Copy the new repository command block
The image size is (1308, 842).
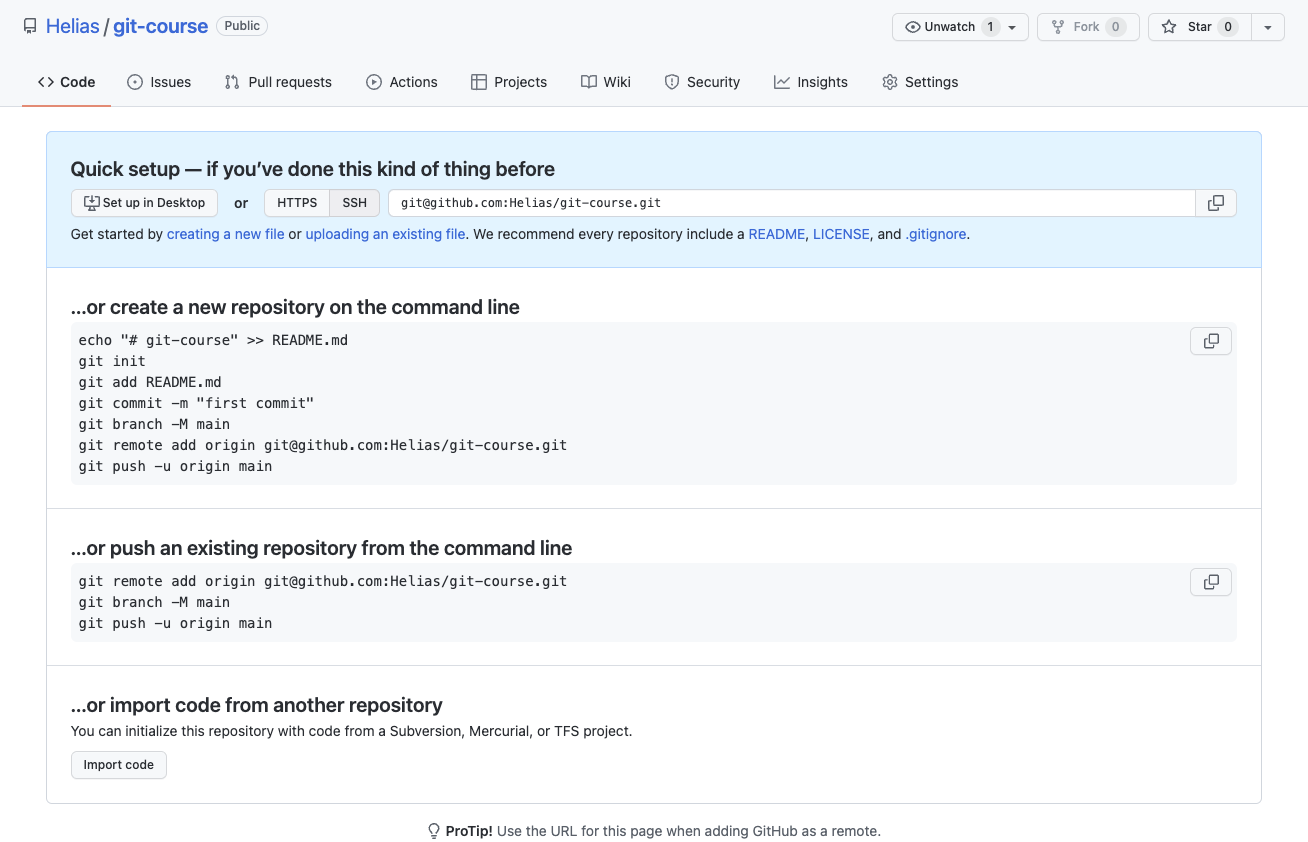1211,341
